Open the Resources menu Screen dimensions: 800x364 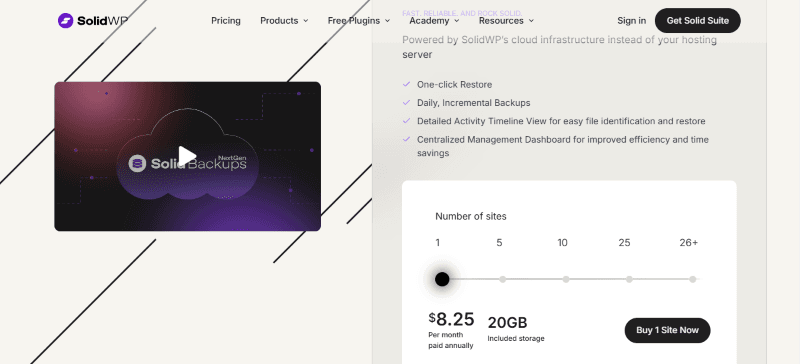point(506,21)
